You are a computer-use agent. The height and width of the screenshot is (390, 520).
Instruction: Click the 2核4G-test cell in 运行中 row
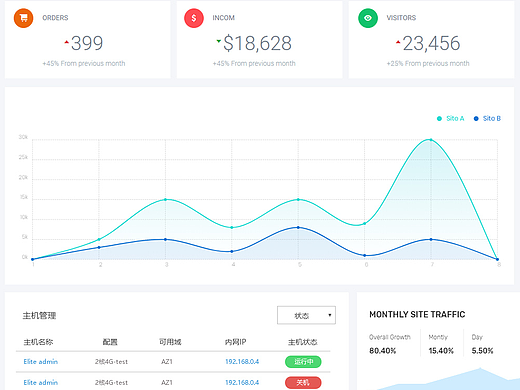111,362
